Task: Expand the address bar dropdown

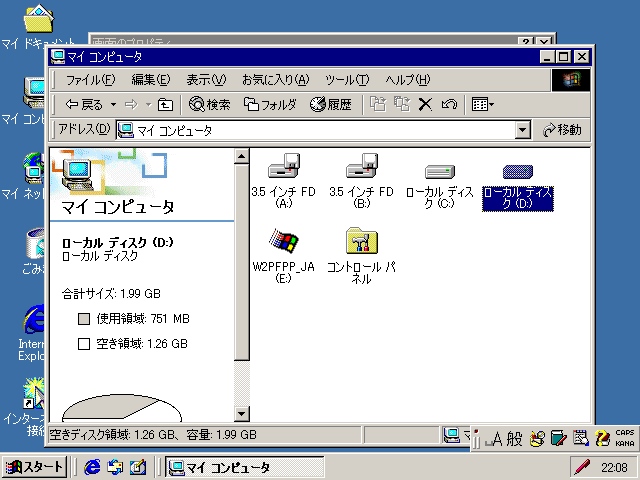Action: [x=522, y=130]
